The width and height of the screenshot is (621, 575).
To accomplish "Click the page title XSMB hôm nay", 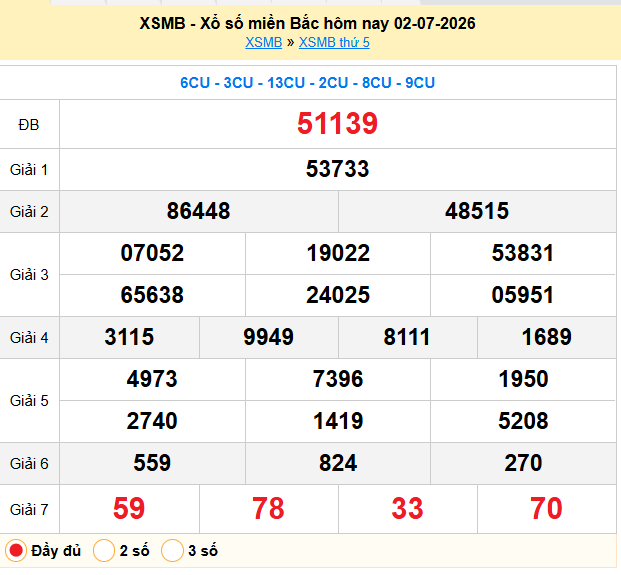I will point(307,23).
